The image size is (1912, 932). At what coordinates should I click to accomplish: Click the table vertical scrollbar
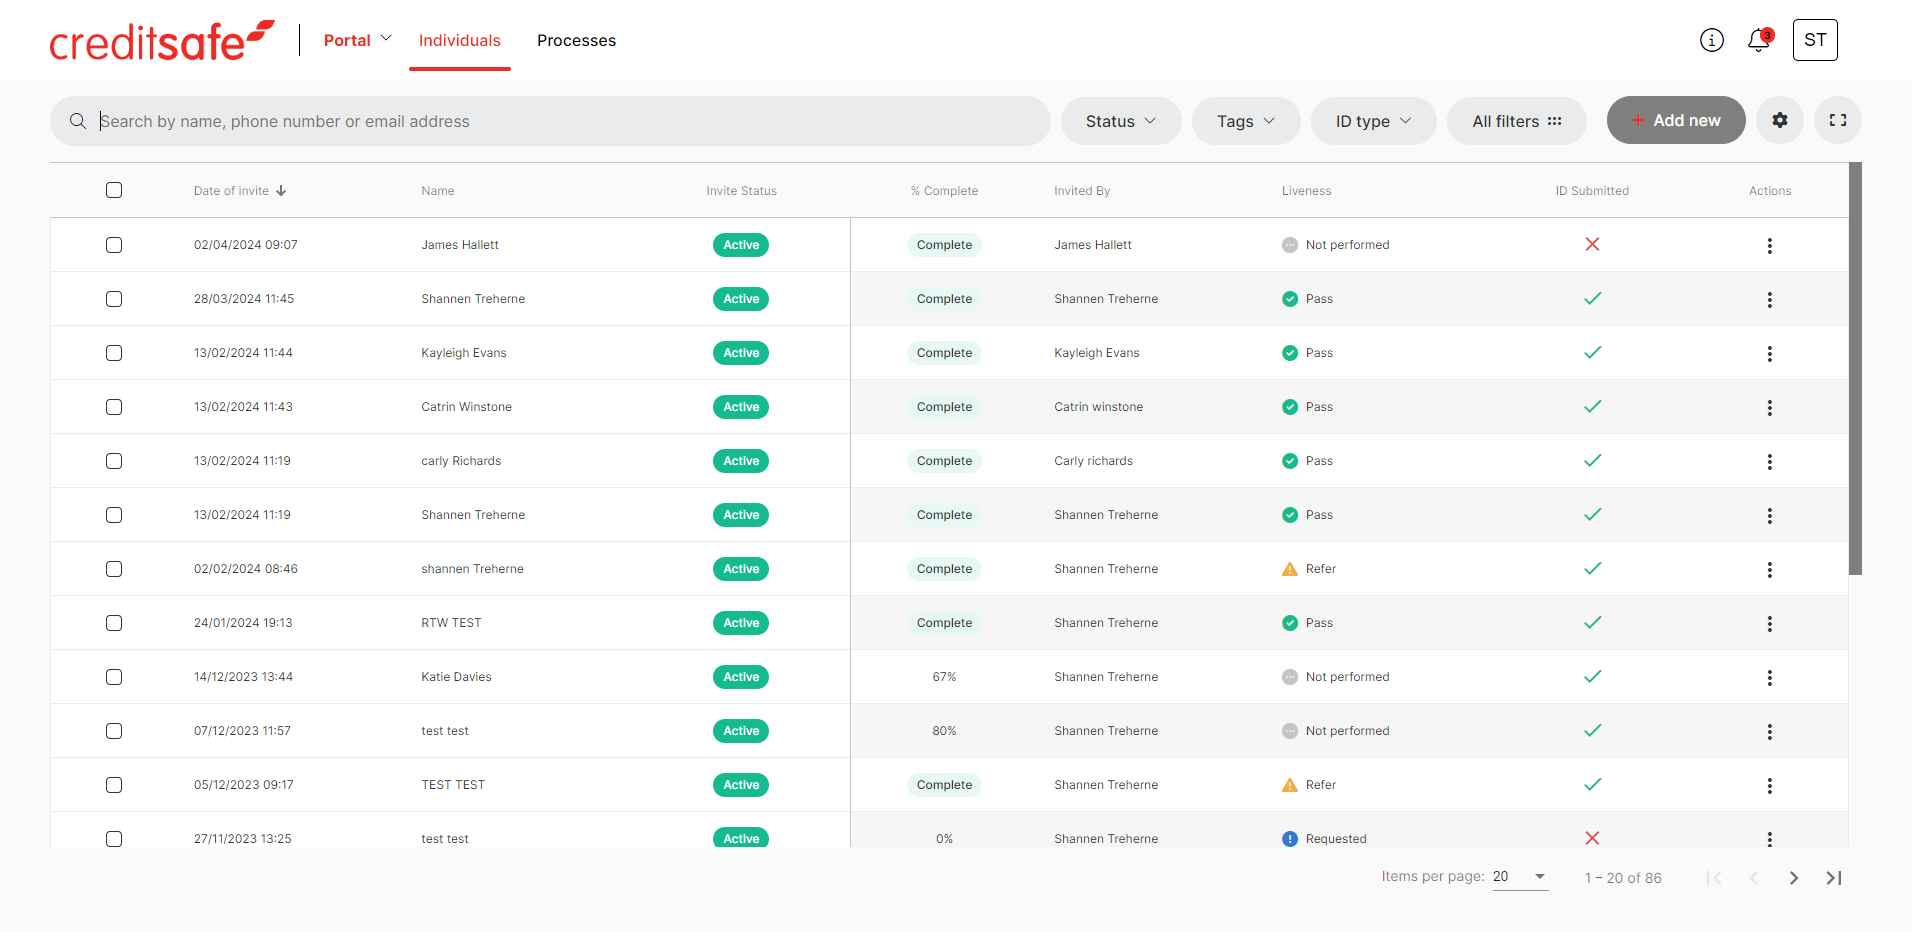[1855, 369]
